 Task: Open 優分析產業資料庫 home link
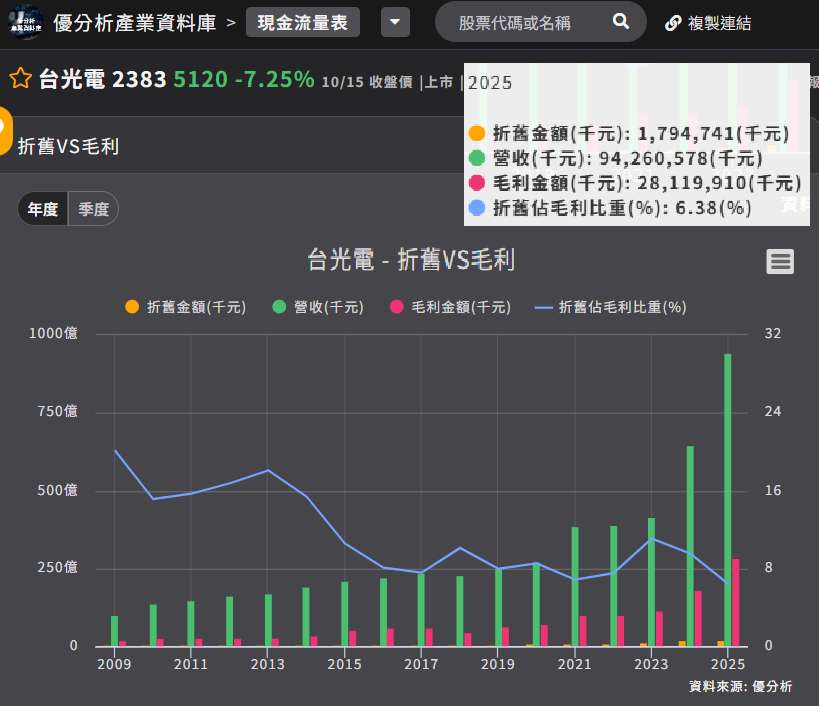click(135, 23)
